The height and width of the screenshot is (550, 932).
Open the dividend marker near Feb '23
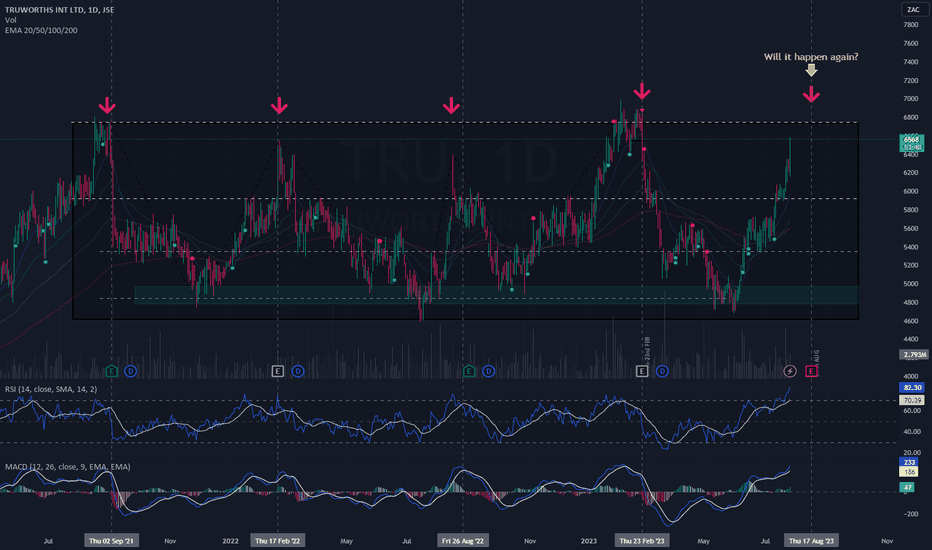(662, 371)
